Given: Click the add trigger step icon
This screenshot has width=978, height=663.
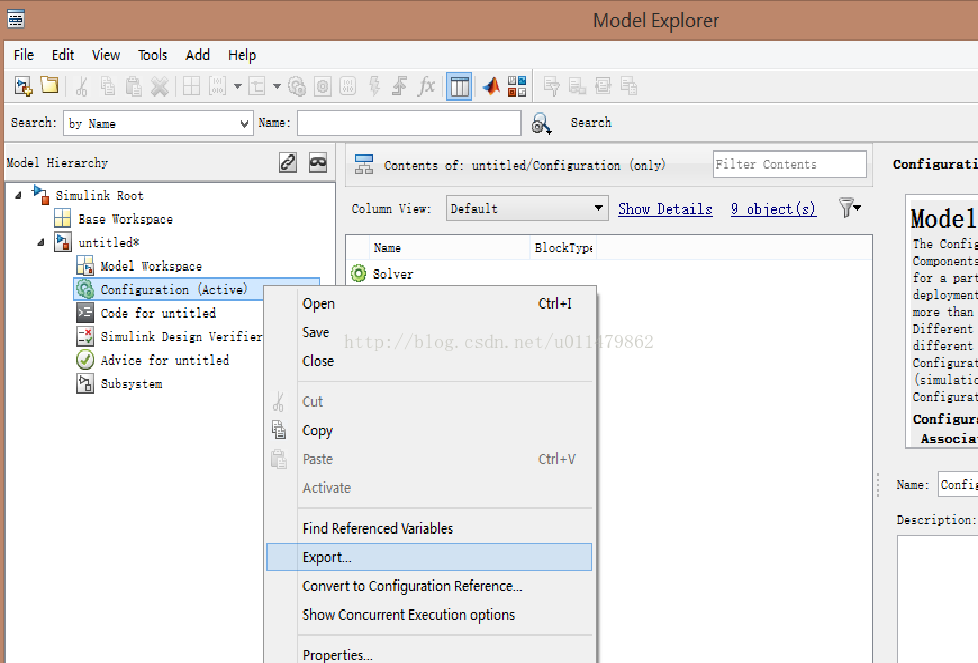Looking at the screenshot, I should (399, 86).
